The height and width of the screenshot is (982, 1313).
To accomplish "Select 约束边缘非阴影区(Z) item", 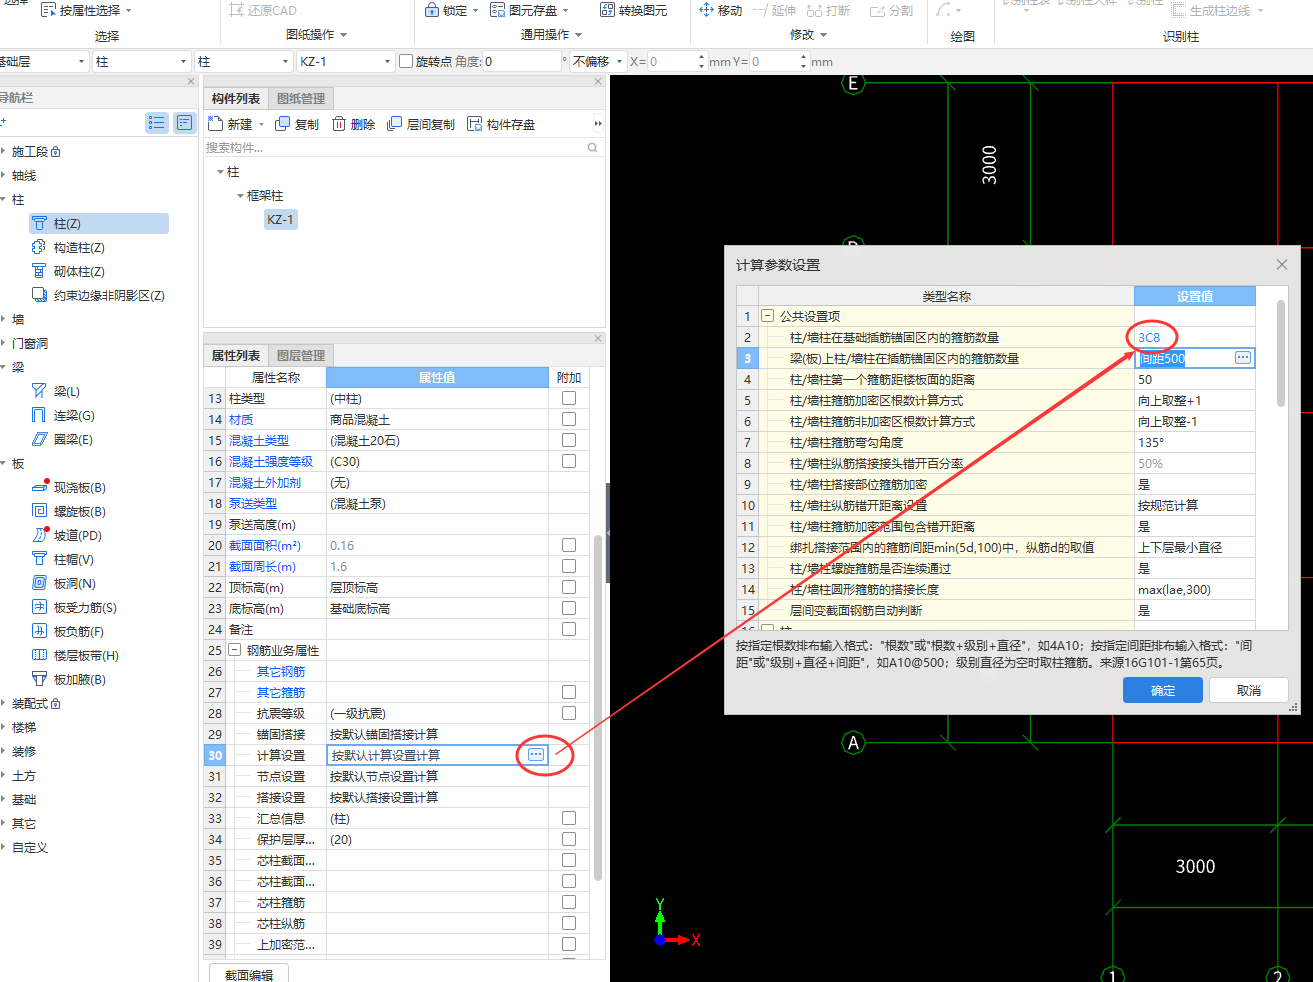I will pyautogui.click(x=99, y=296).
